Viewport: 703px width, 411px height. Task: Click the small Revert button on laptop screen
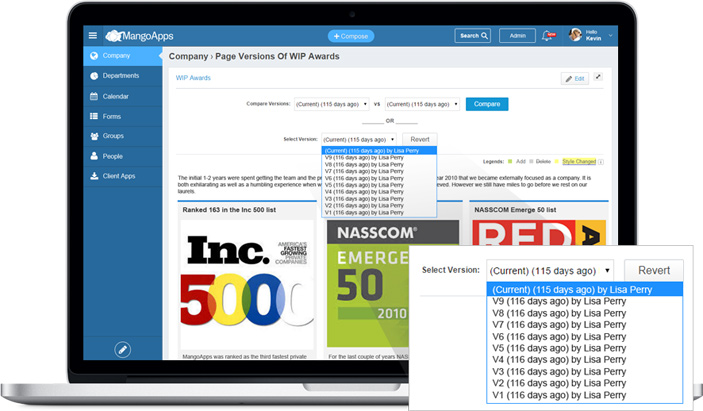(420, 139)
